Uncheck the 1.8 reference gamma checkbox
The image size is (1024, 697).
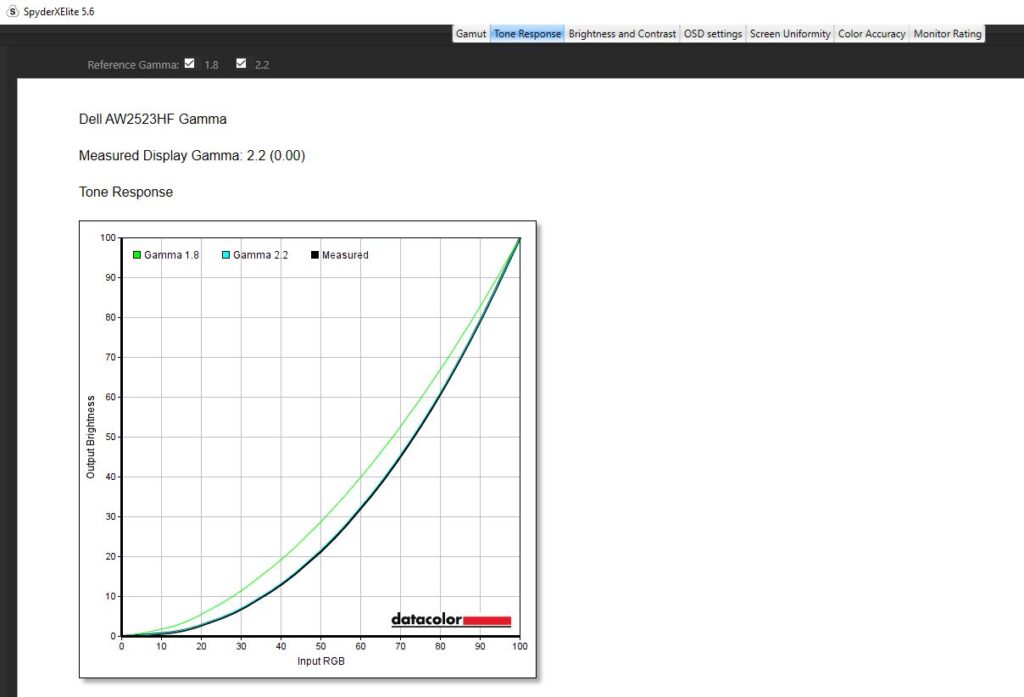coord(190,64)
